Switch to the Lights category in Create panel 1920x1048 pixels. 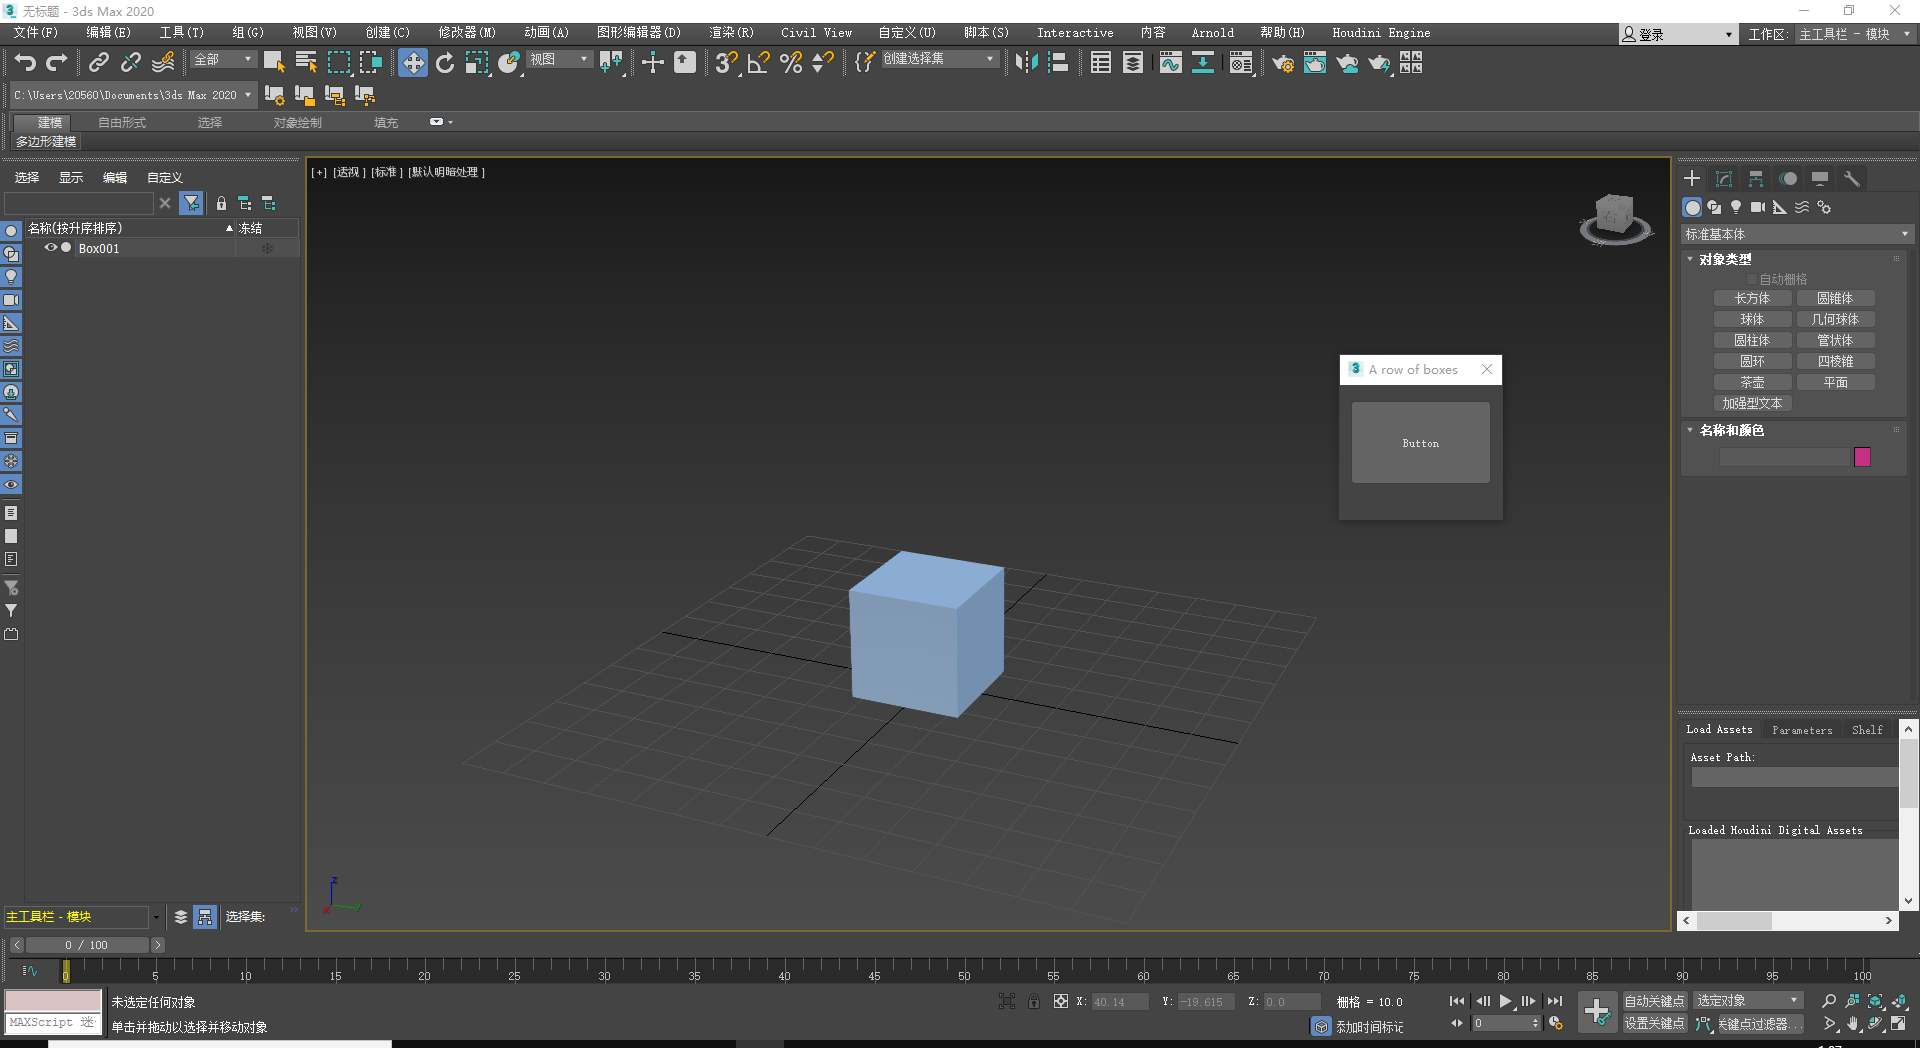click(1737, 207)
